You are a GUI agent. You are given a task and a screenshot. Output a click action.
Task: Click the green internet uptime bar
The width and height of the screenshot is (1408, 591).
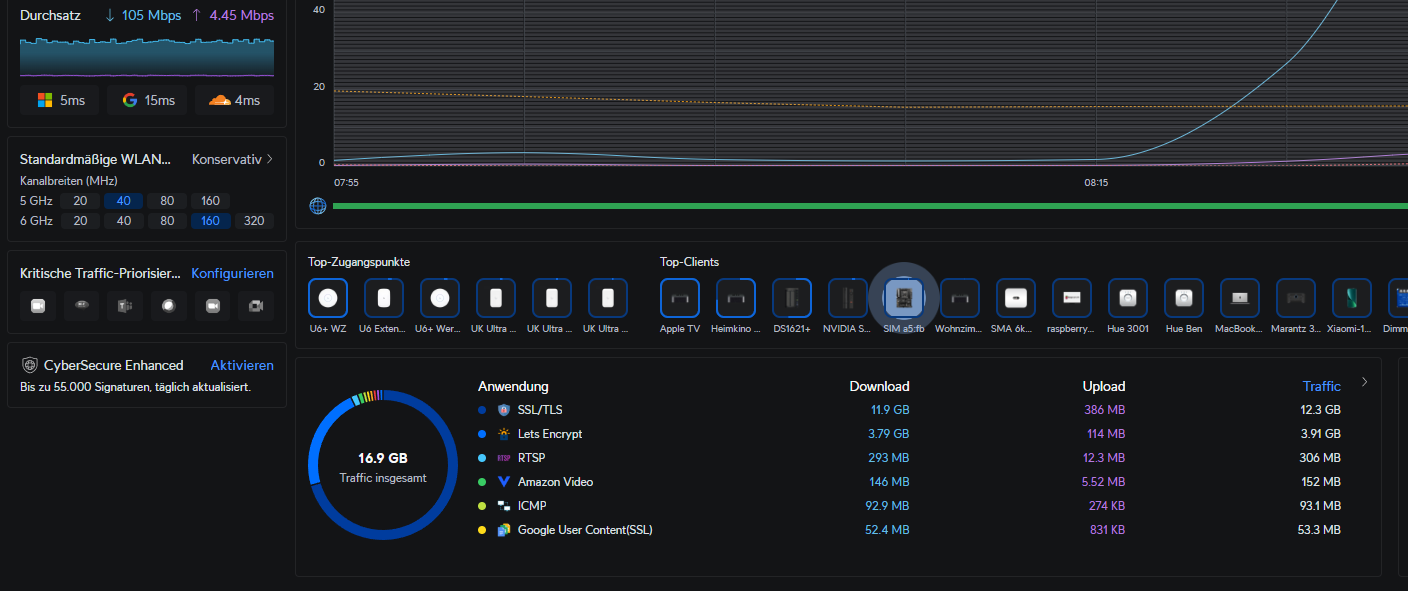870,206
